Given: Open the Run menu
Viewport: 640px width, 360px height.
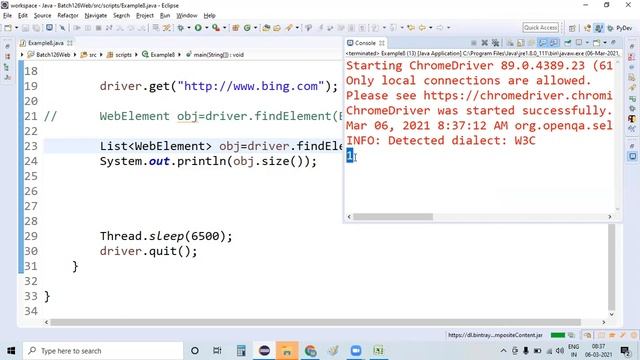Looking at the screenshot, I should point(165,16).
